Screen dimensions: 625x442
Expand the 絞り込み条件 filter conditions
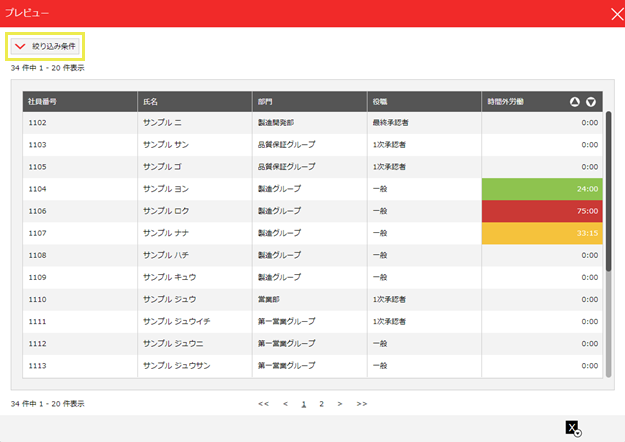tap(45, 46)
